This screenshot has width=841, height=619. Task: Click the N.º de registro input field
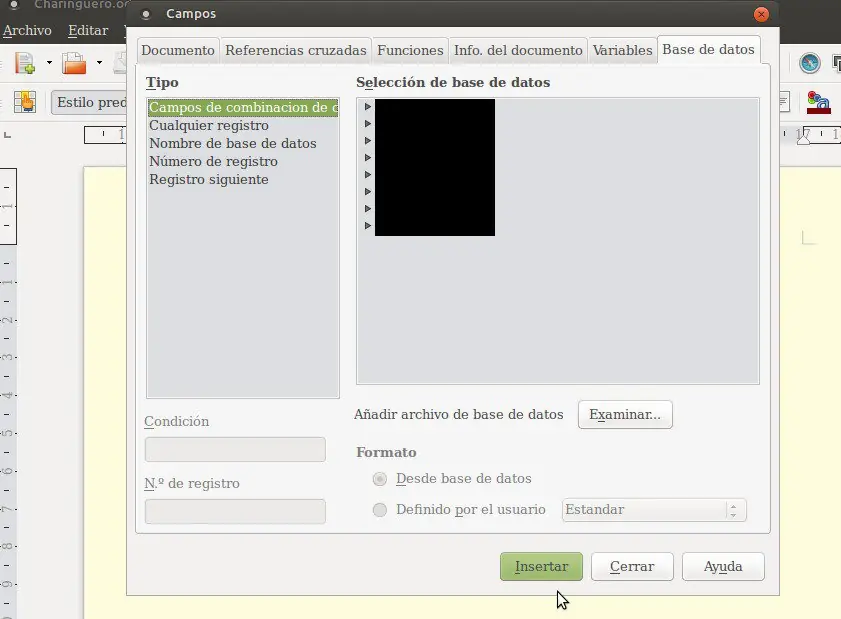(x=235, y=511)
